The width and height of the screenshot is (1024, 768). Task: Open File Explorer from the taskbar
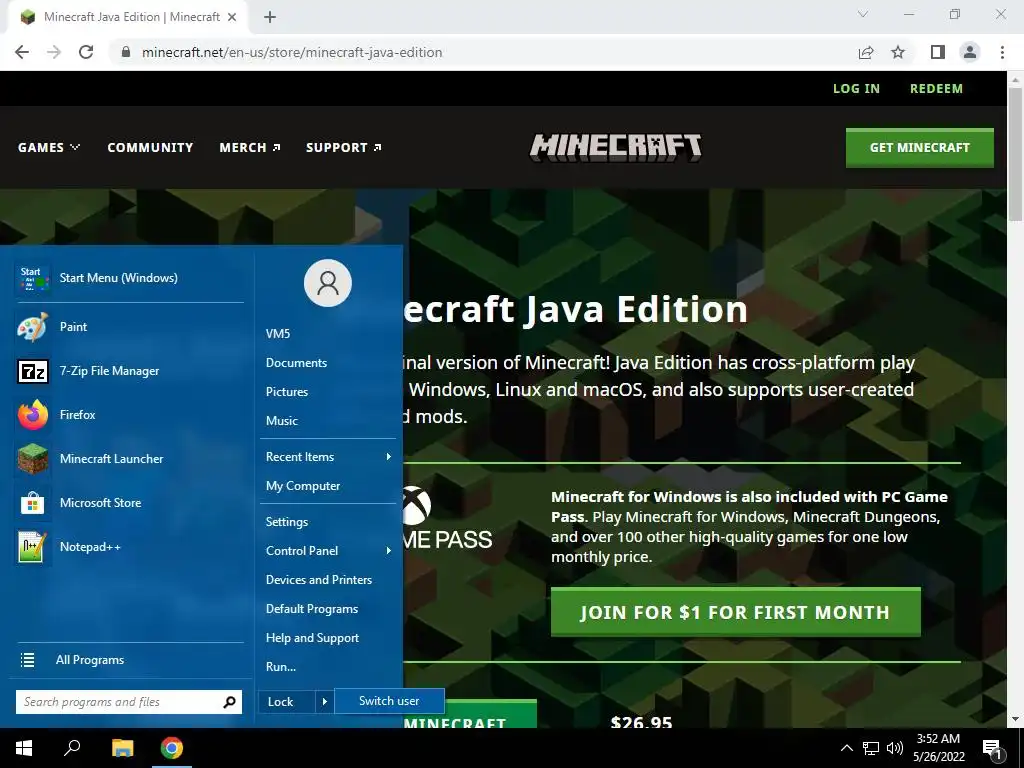click(x=122, y=748)
